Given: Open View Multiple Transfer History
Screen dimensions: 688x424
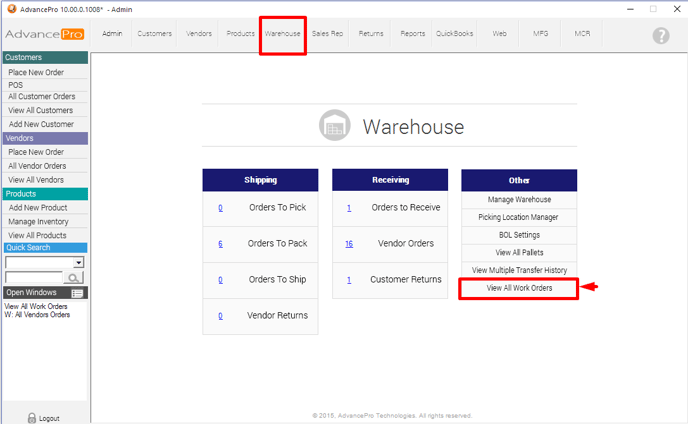Looking at the screenshot, I should point(519,270).
